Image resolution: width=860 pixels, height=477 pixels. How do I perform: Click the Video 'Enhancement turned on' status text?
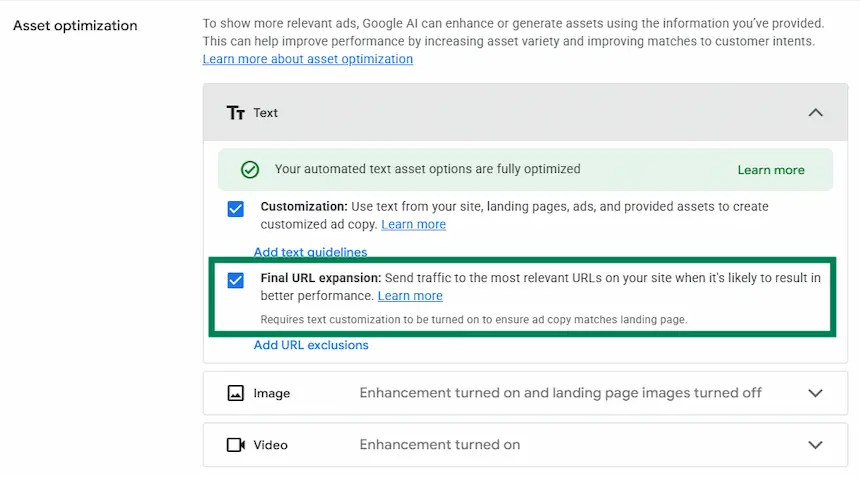click(x=439, y=445)
